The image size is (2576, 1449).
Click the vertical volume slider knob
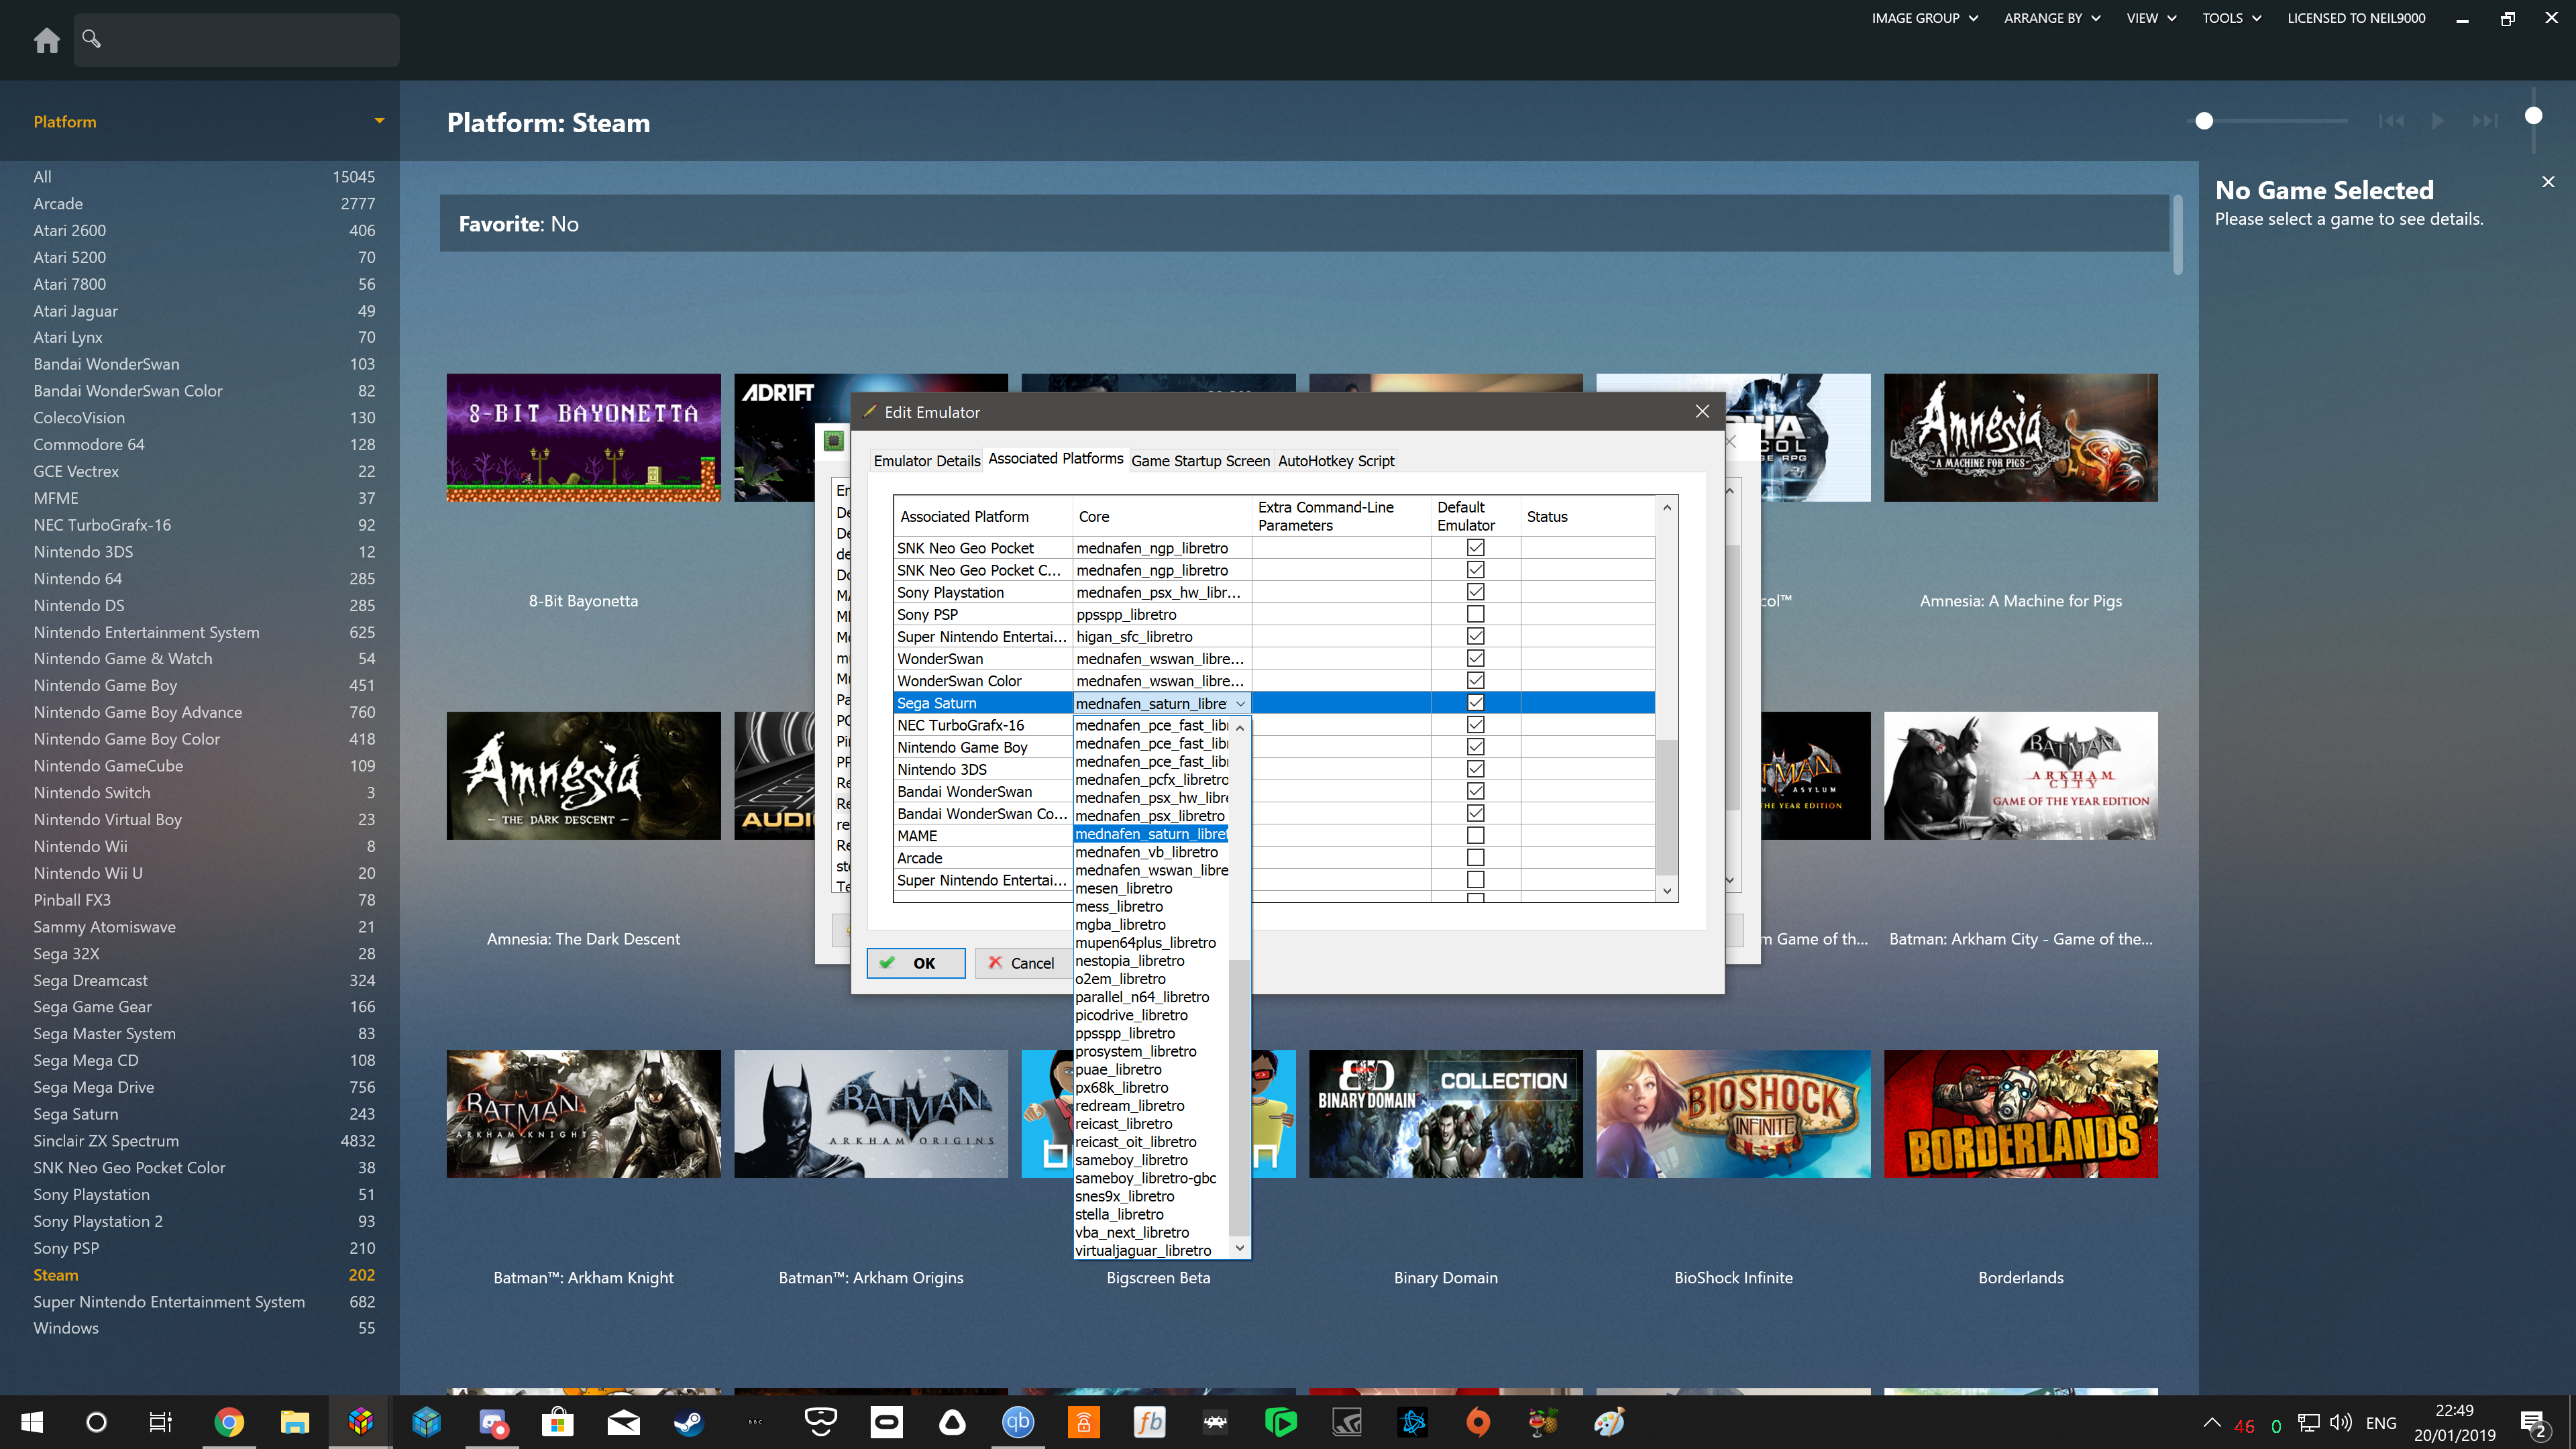(x=2533, y=116)
